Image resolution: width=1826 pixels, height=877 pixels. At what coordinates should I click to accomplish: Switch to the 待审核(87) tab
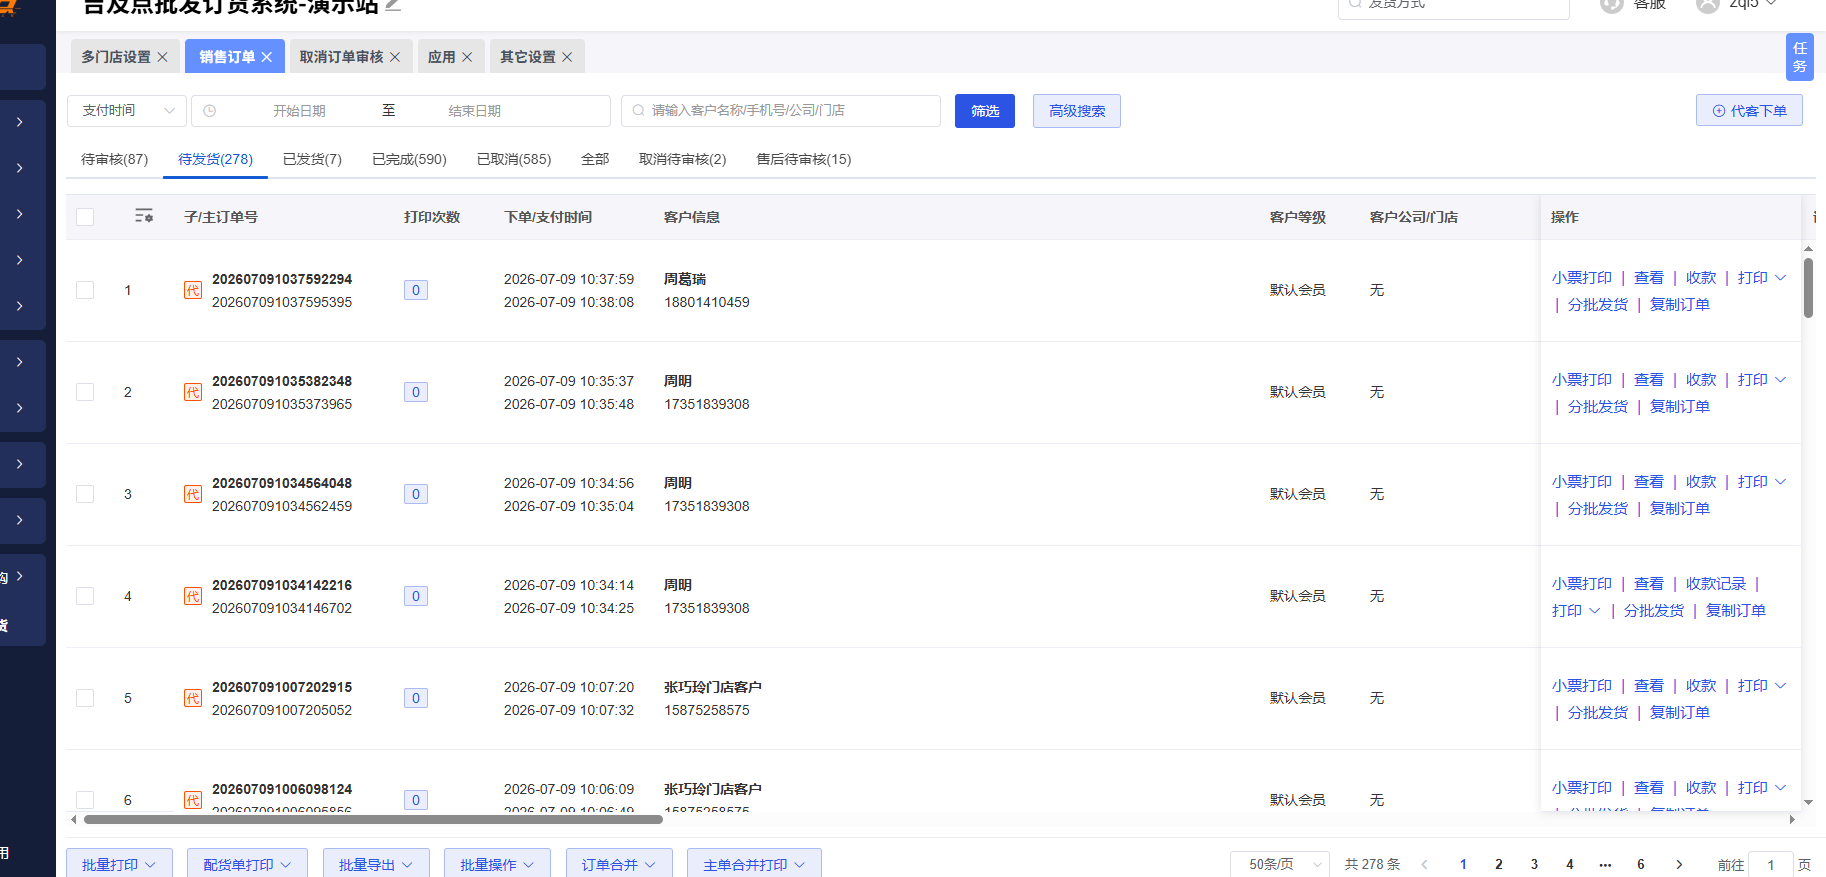115,159
